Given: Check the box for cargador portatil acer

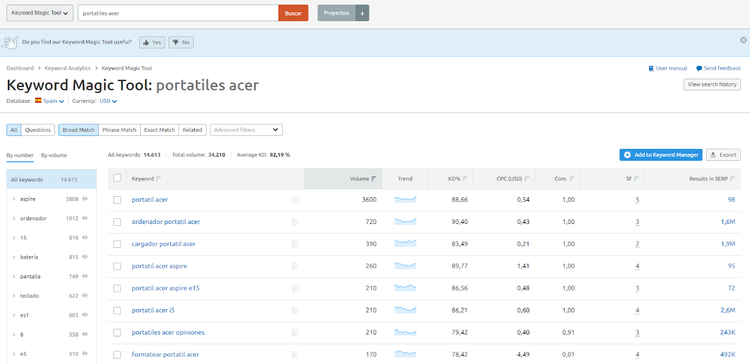Looking at the screenshot, I should tap(117, 244).
